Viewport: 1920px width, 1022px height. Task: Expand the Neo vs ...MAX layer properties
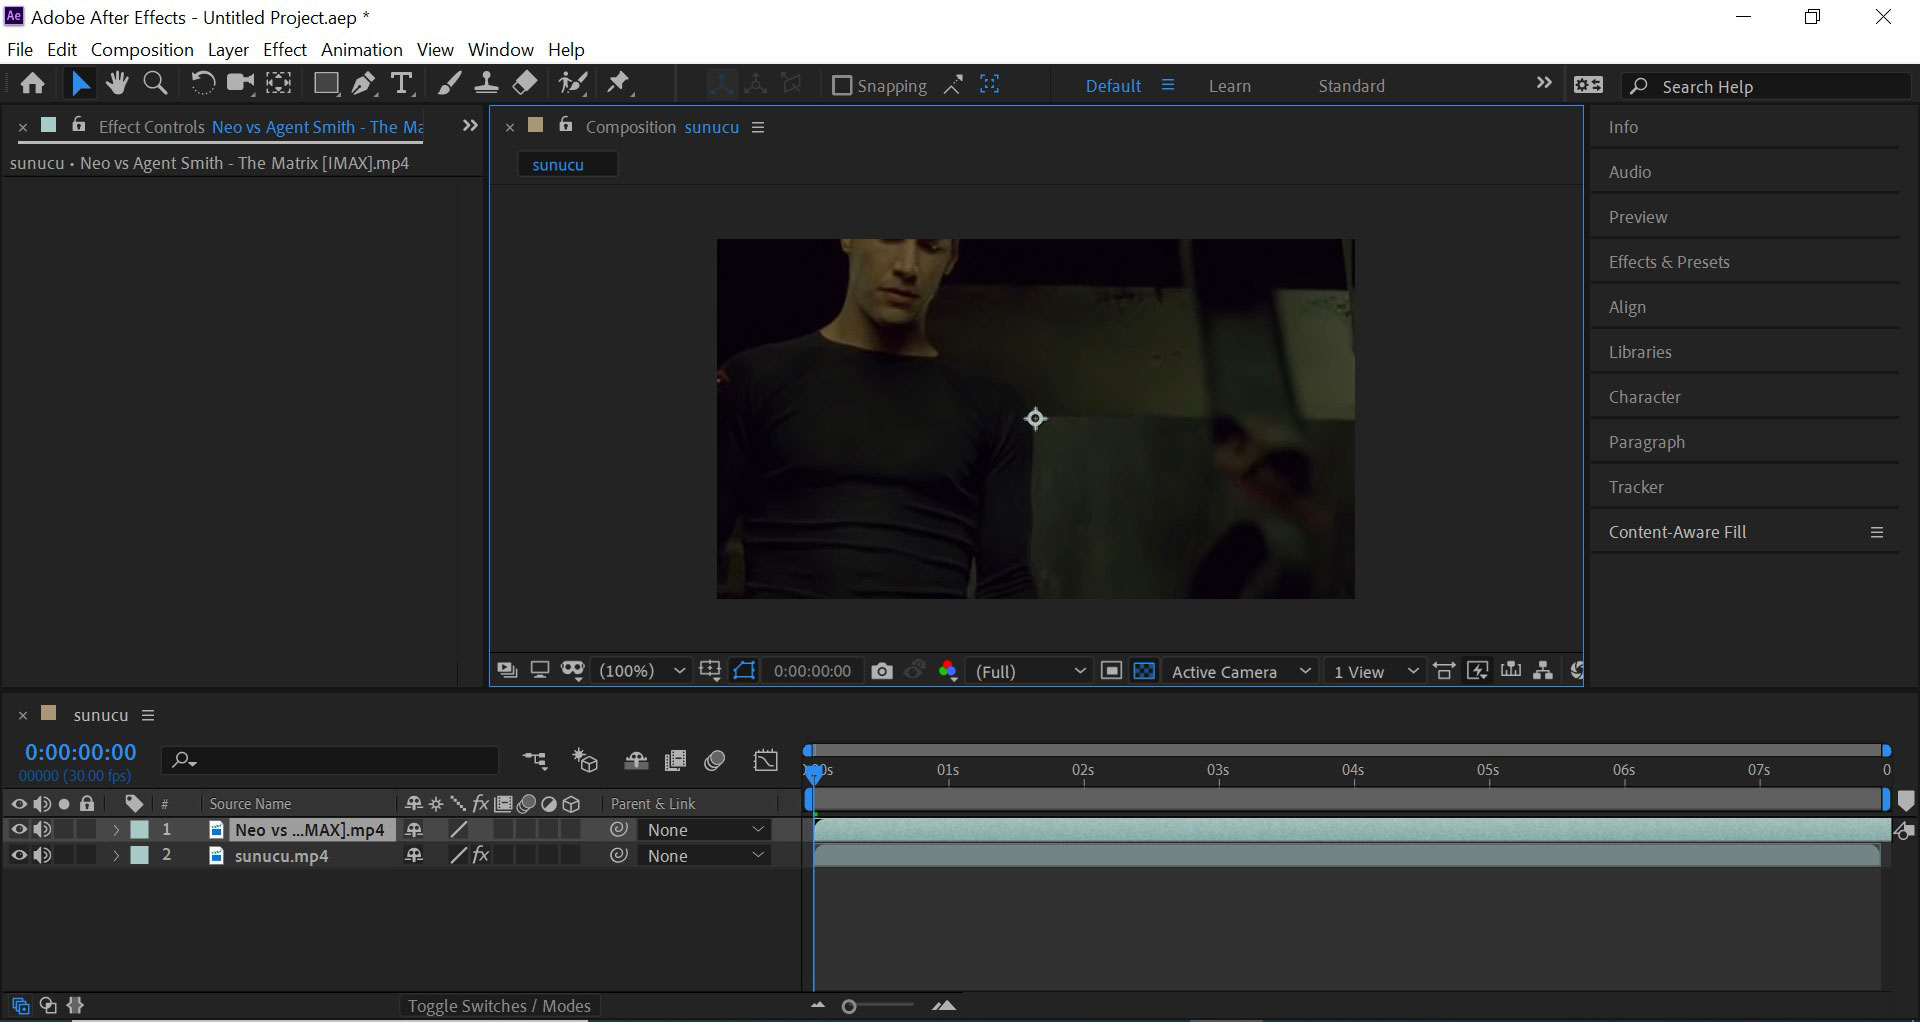[115, 830]
